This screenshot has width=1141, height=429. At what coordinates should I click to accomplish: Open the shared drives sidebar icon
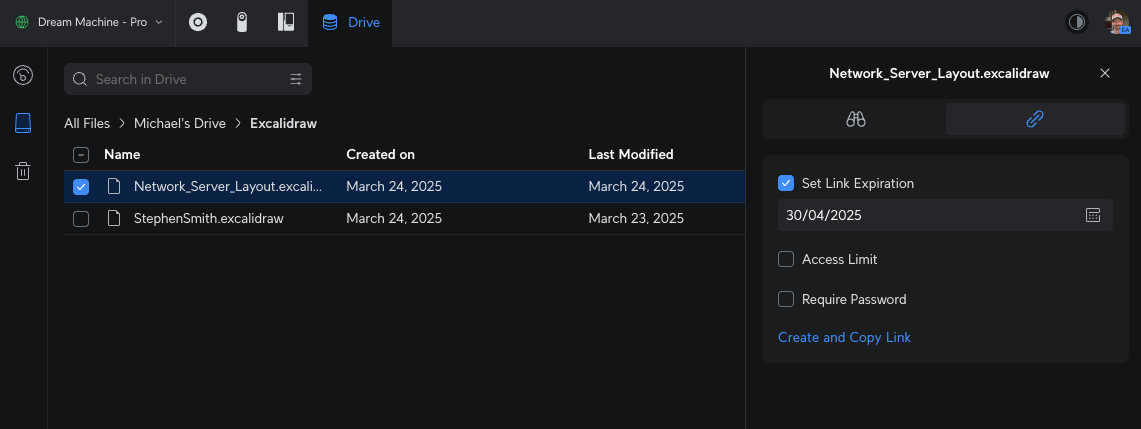coord(23,75)
